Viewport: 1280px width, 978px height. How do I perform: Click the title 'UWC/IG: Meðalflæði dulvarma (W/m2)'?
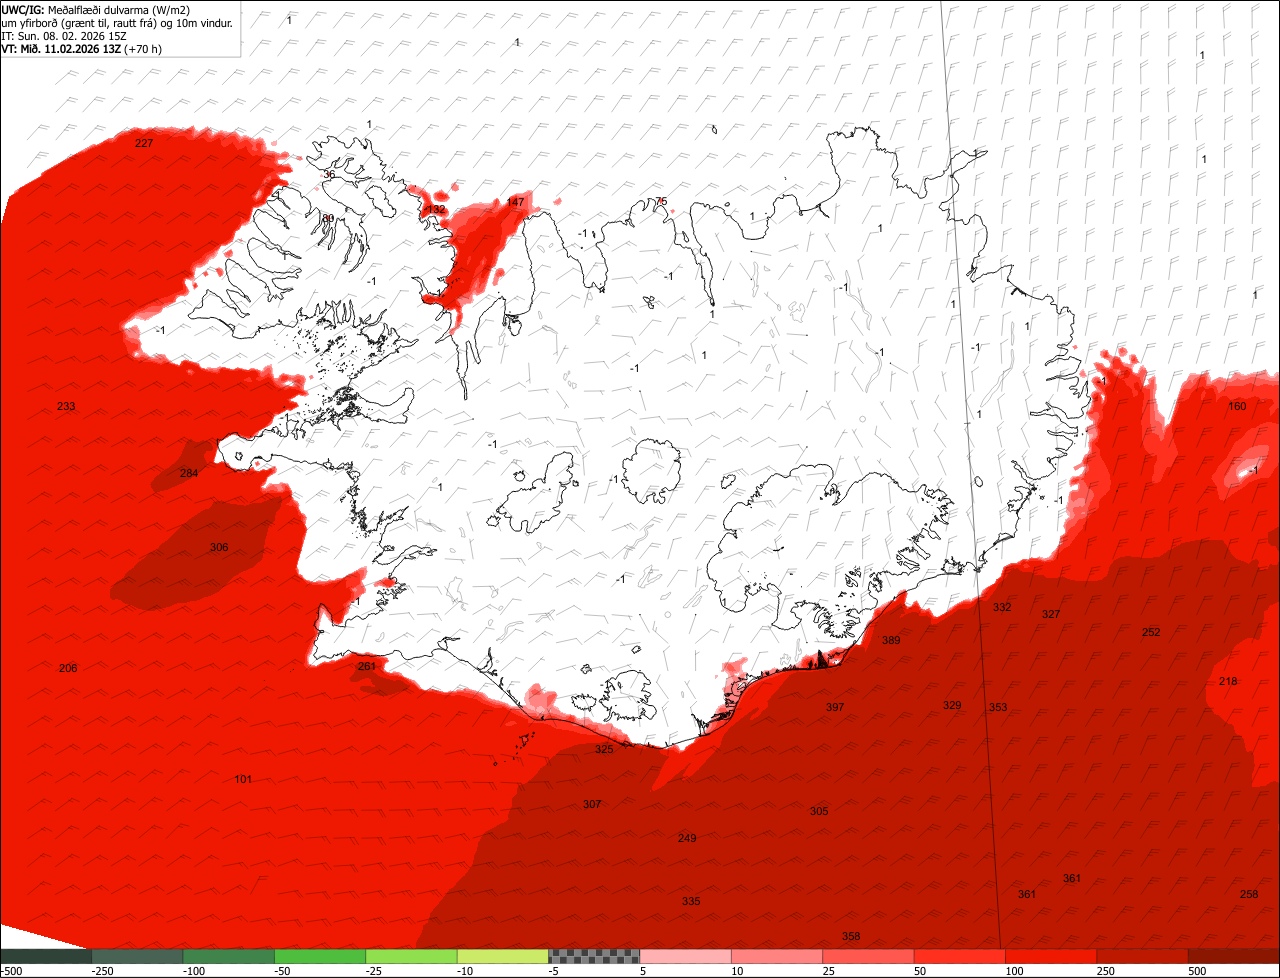[96, 10]
